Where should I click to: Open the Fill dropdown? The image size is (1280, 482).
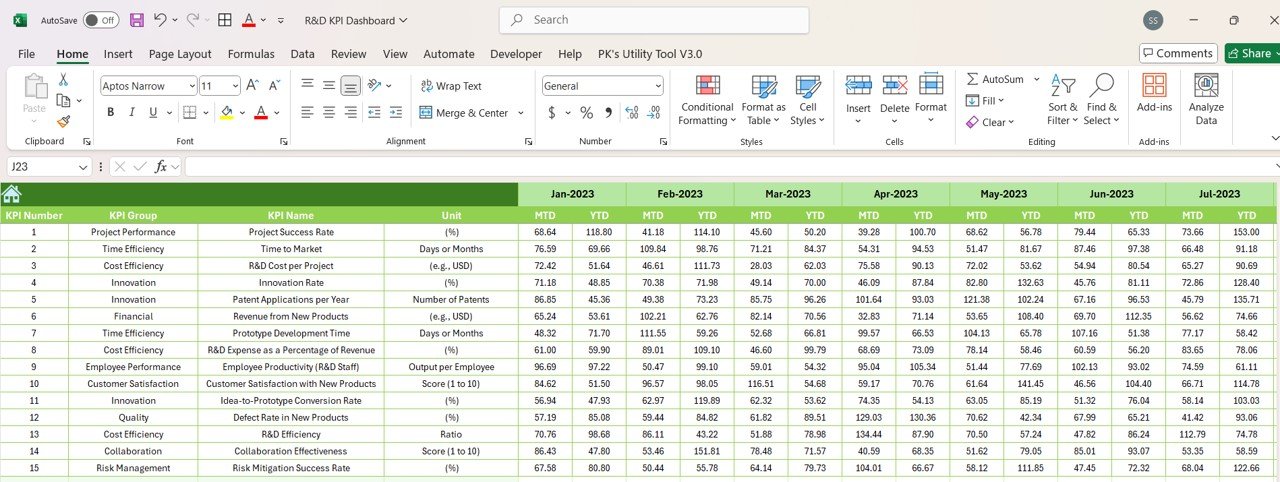click(985, 100)
